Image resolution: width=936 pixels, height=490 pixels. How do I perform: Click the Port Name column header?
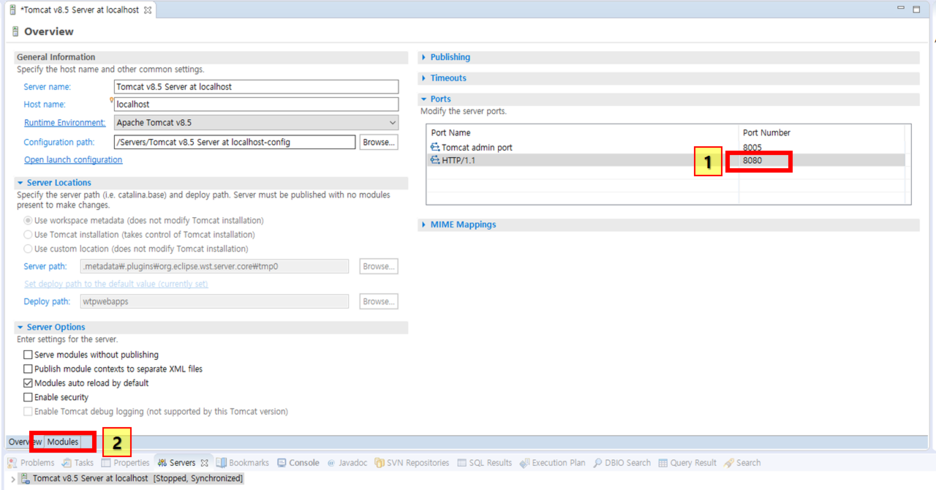pos(451,132)
